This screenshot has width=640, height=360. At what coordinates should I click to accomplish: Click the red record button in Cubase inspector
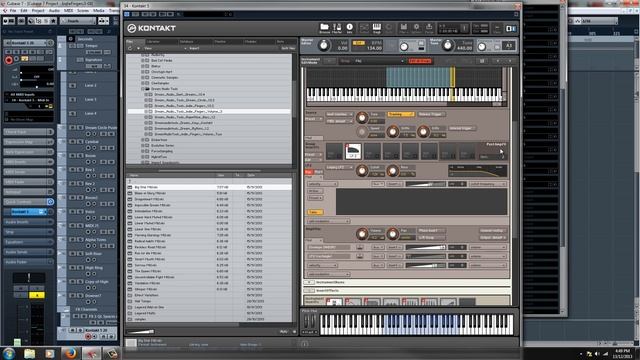(x=9, y=60)
